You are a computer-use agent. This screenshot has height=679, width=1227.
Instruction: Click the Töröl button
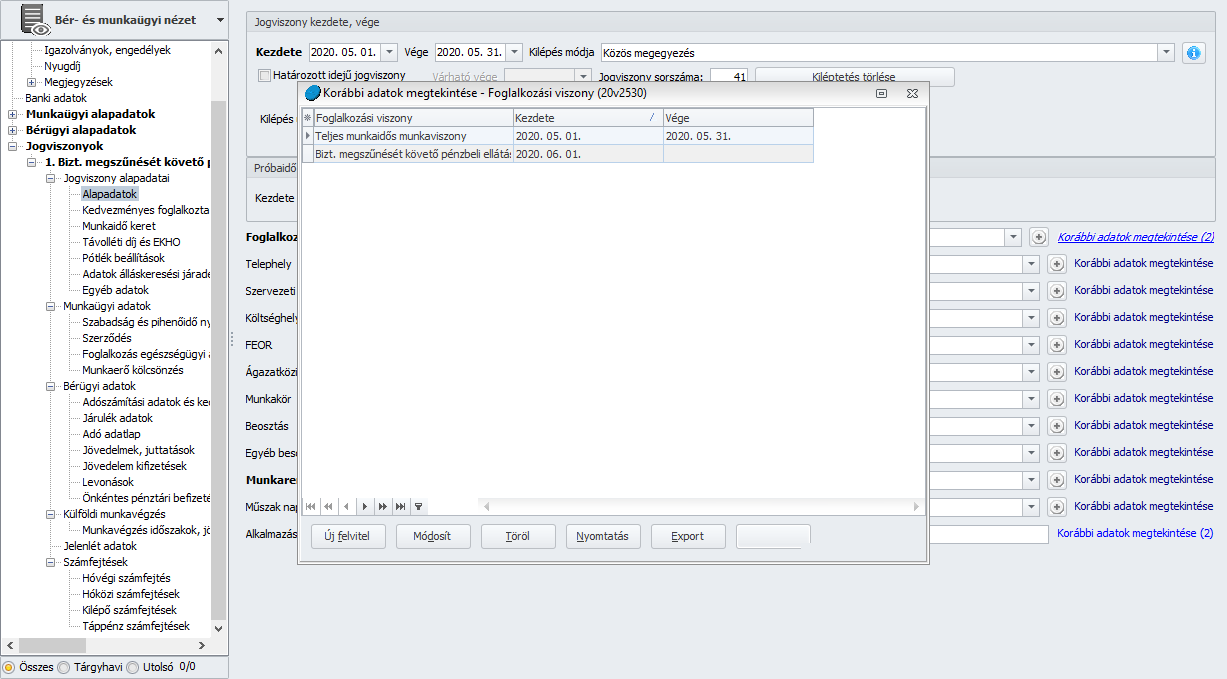click(x=518, y=536)
